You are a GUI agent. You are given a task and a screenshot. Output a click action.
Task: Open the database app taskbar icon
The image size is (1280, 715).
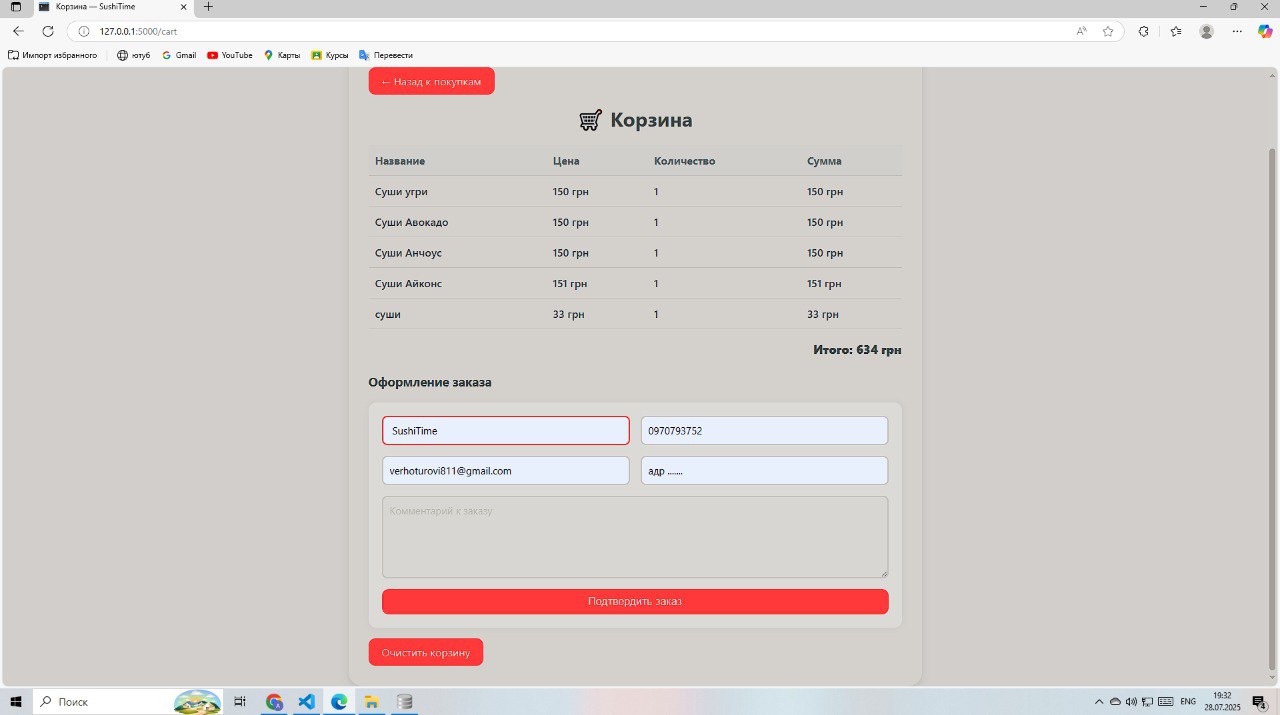coord(404,702)
